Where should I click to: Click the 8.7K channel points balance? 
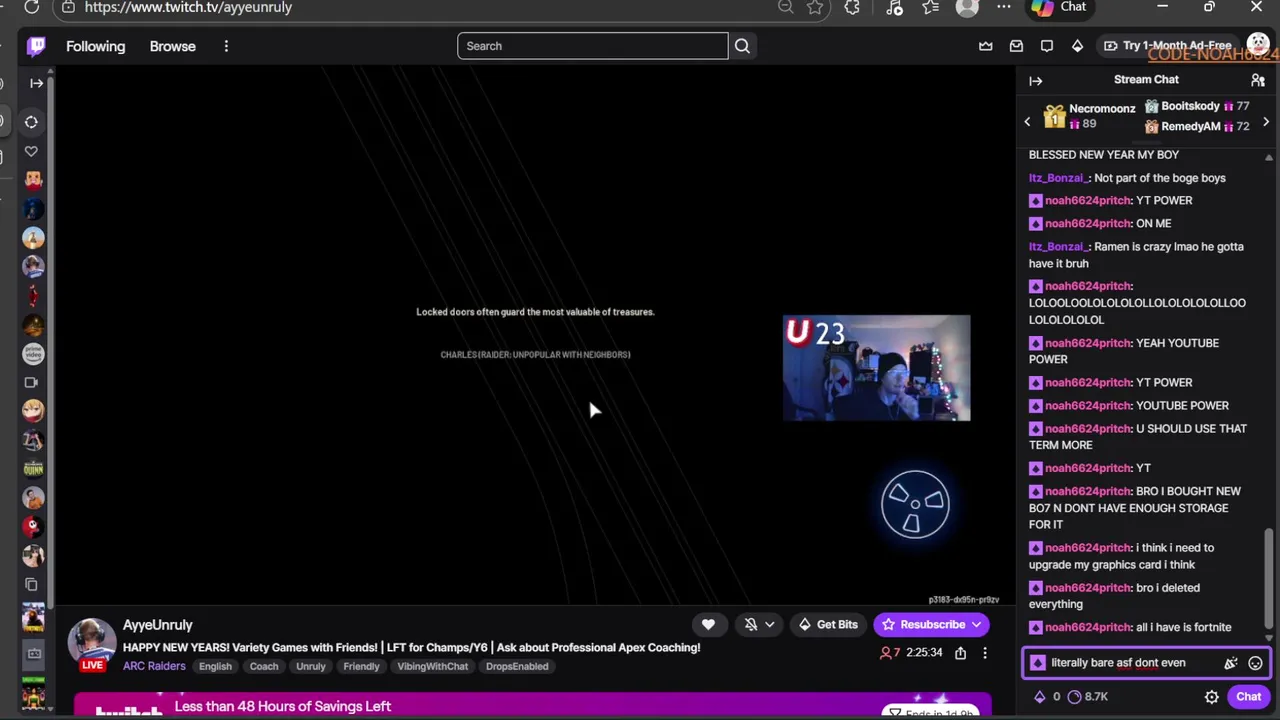pos(1088,697)
